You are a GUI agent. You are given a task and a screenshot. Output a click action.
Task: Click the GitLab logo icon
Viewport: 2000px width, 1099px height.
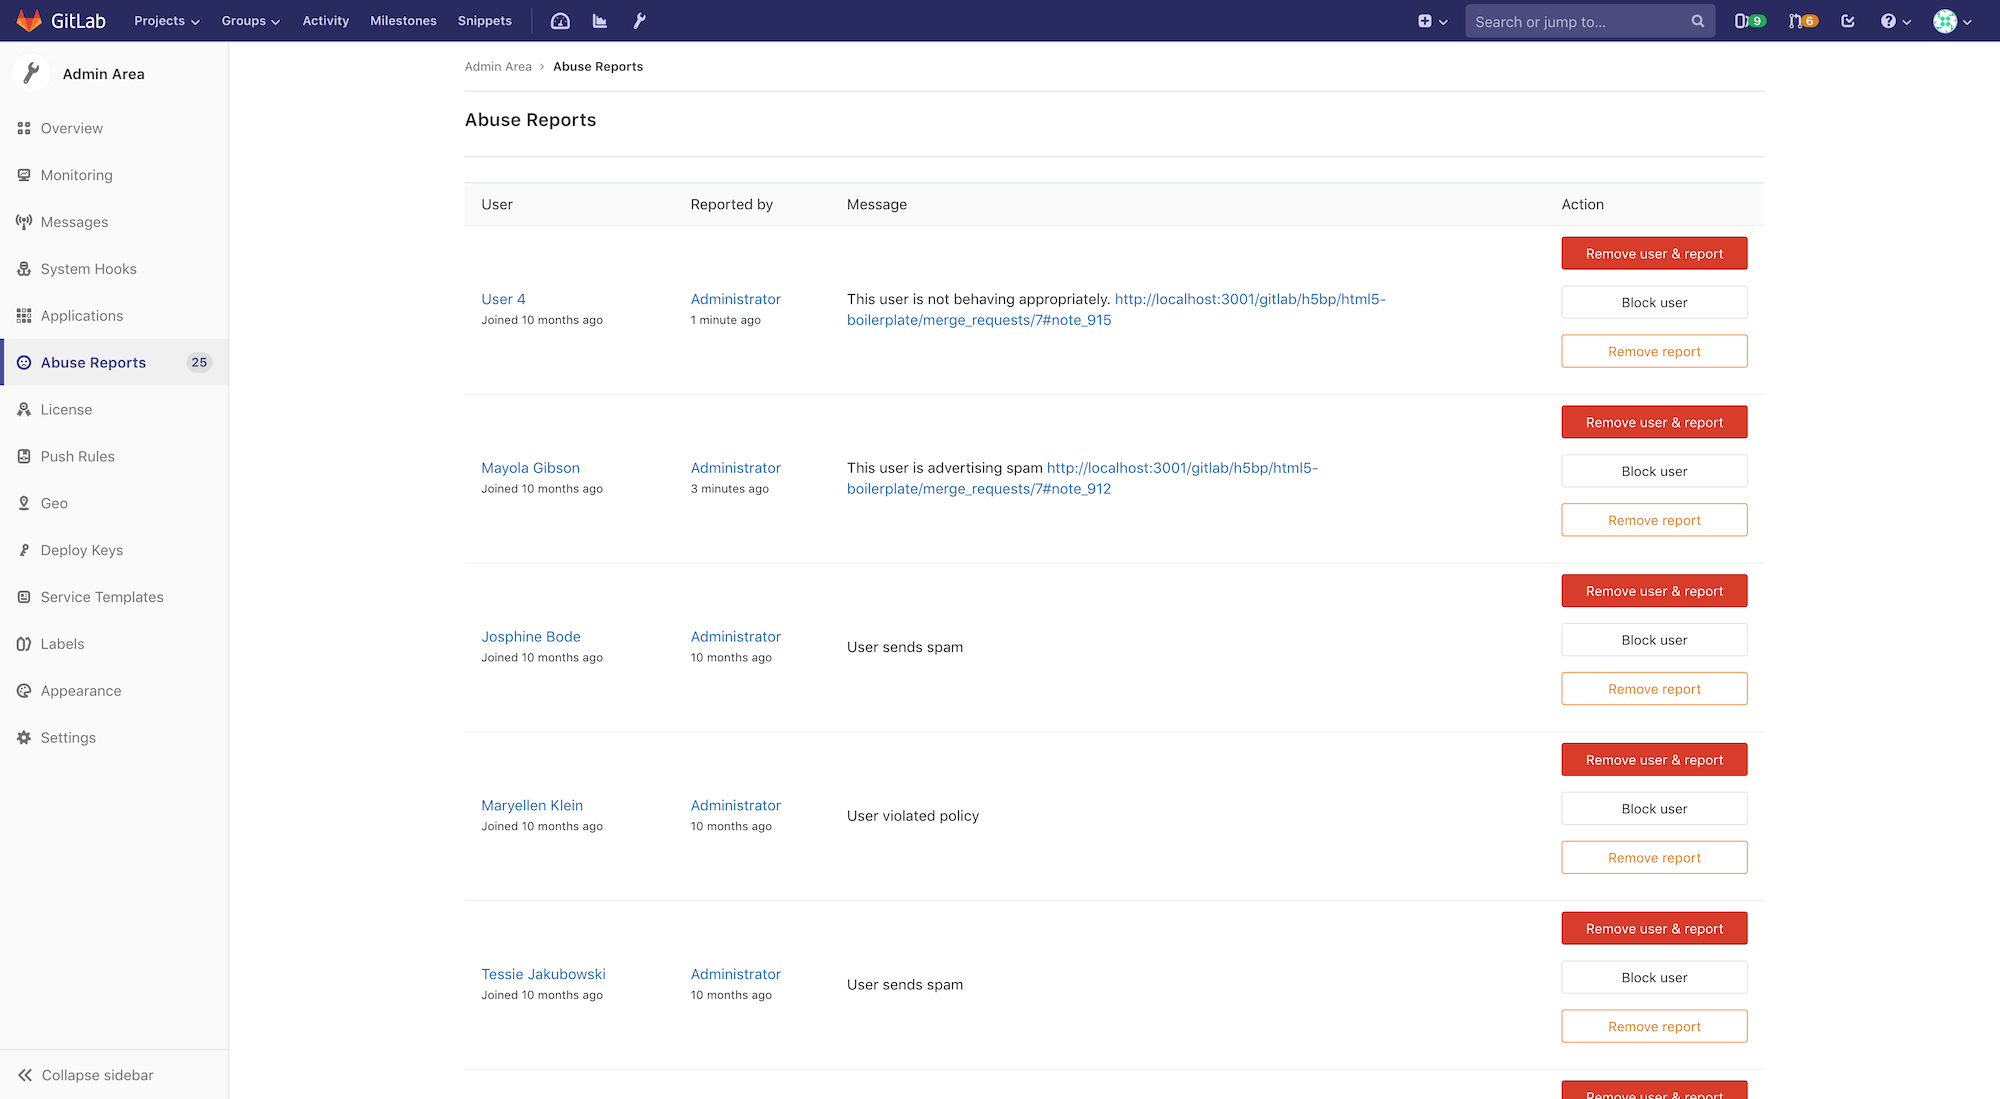click(x=29, y=20)
